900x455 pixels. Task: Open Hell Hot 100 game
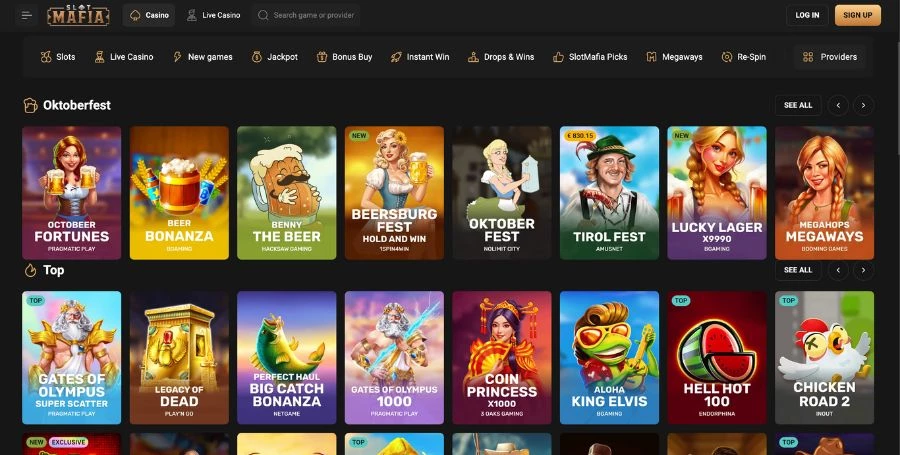click(717, 357)
